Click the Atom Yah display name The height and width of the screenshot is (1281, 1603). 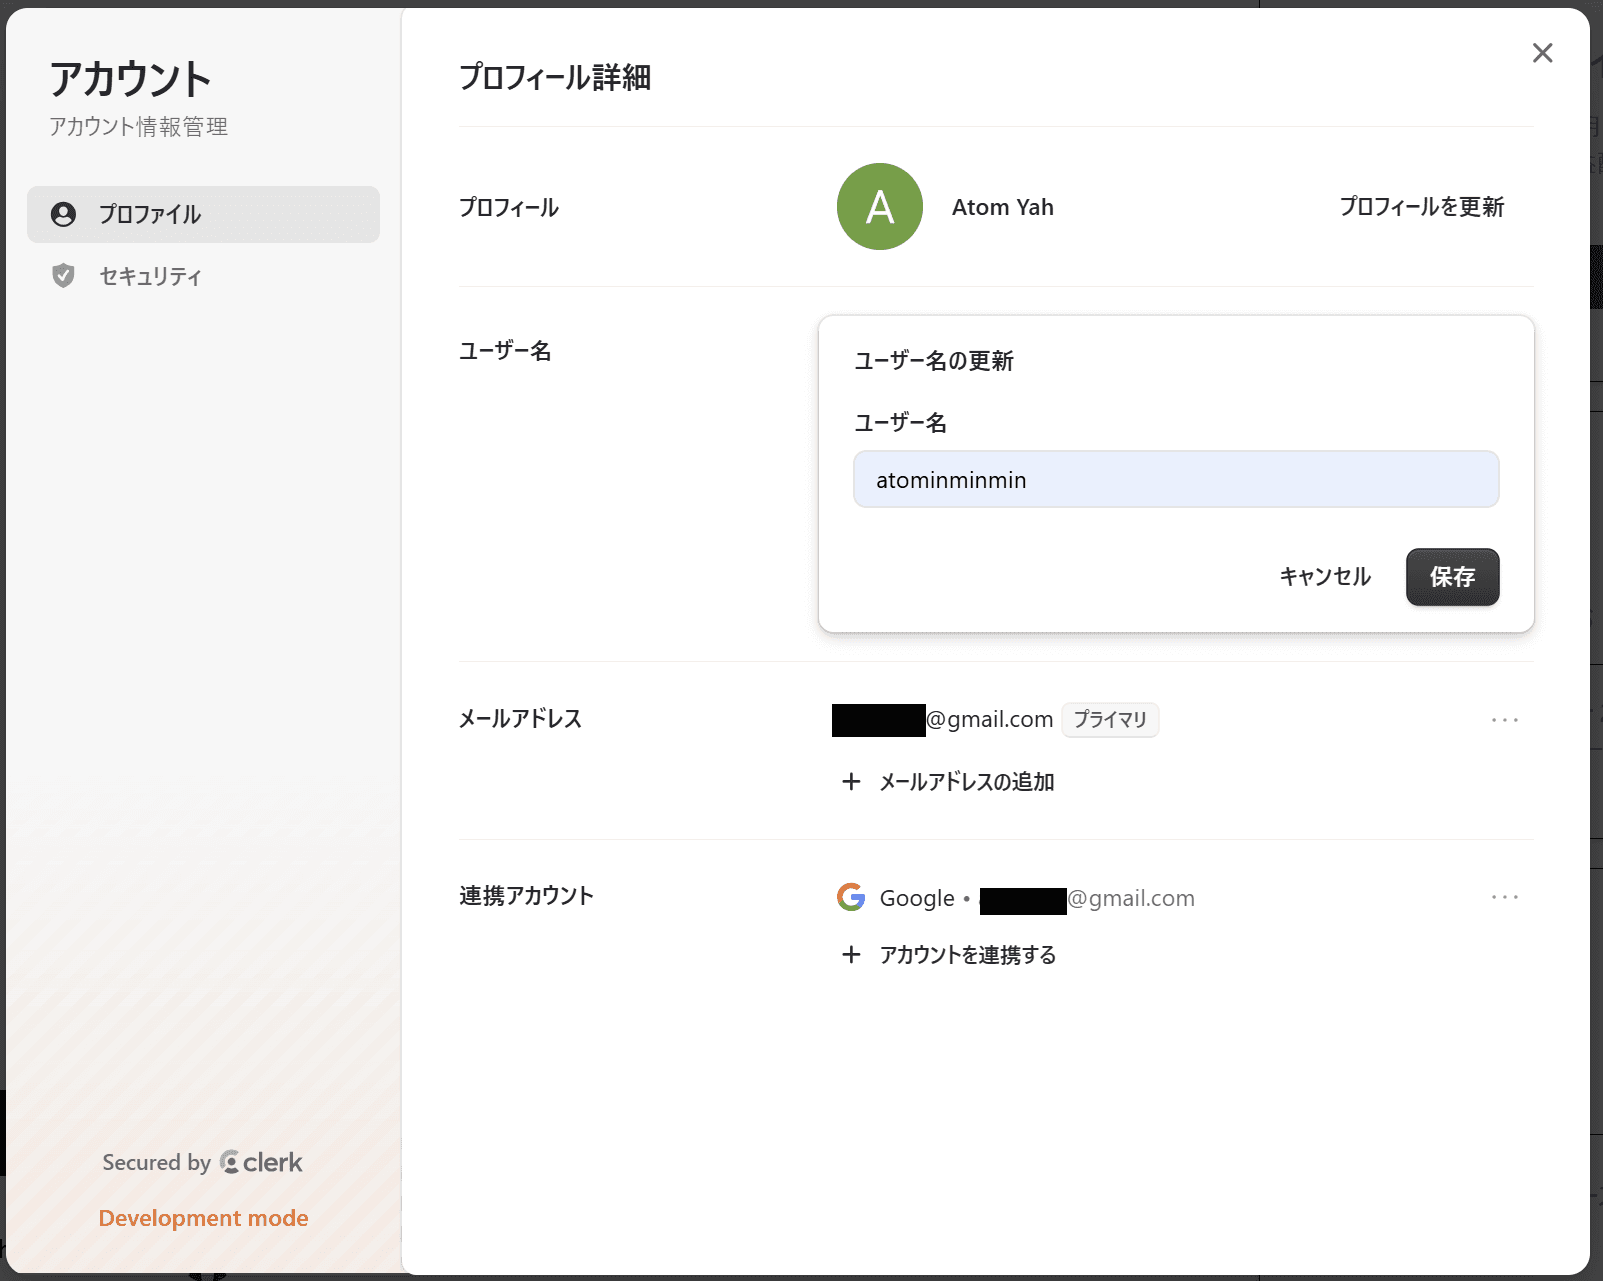tap(1002, 207)
